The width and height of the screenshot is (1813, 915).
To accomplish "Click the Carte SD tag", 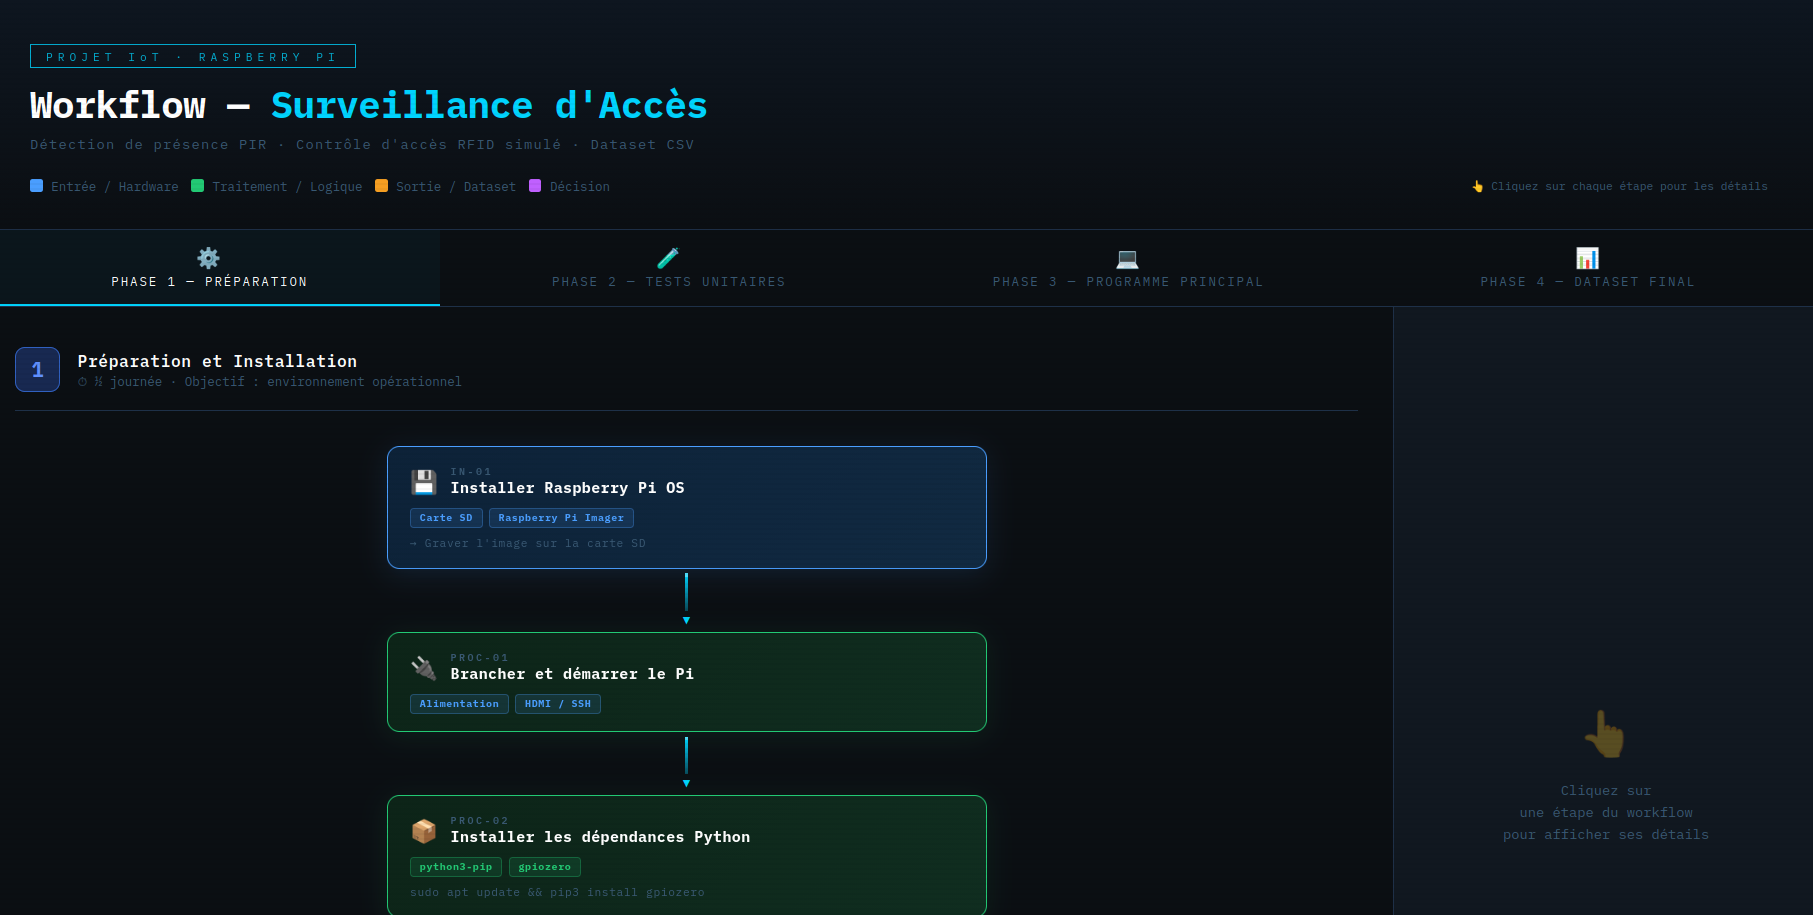I will 446,518.
